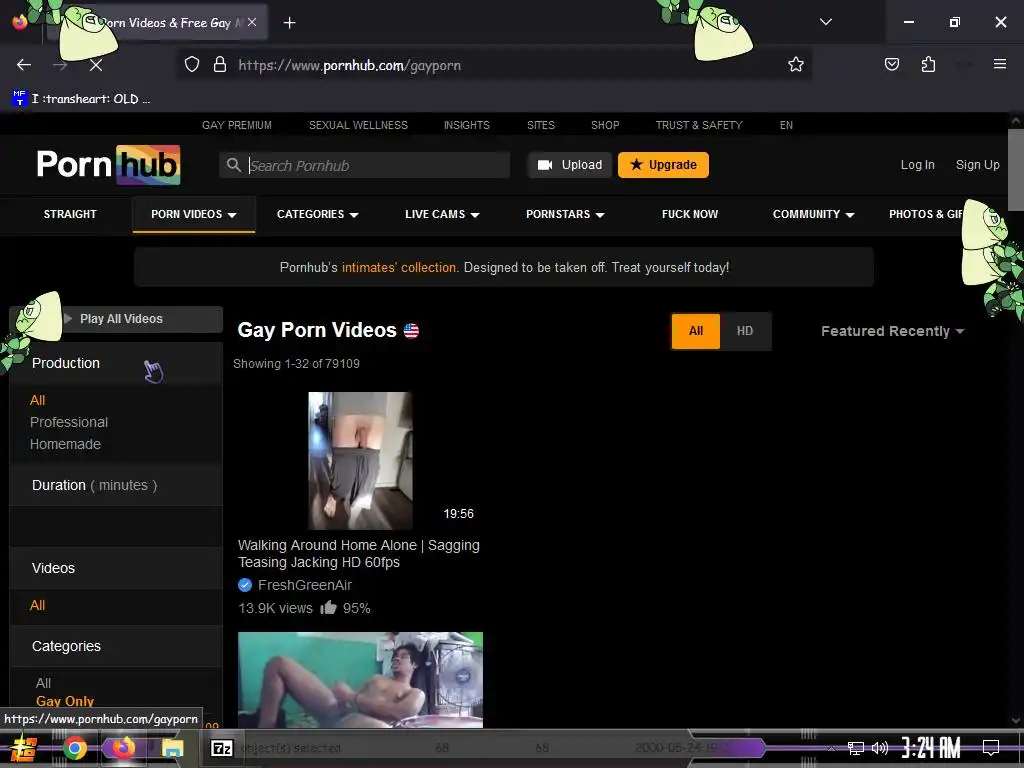Screen dimensions: 1024x768
Task: Open the notification center icon
Action: pyautogui.click(x=991, y=748)
